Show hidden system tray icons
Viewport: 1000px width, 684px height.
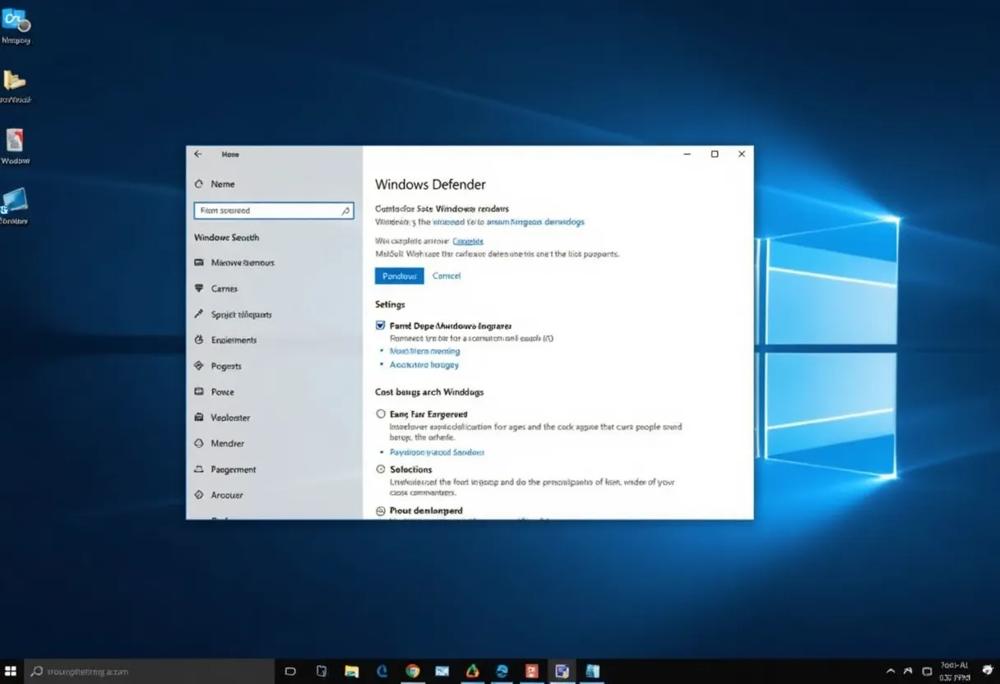click(x=890, y=671)
